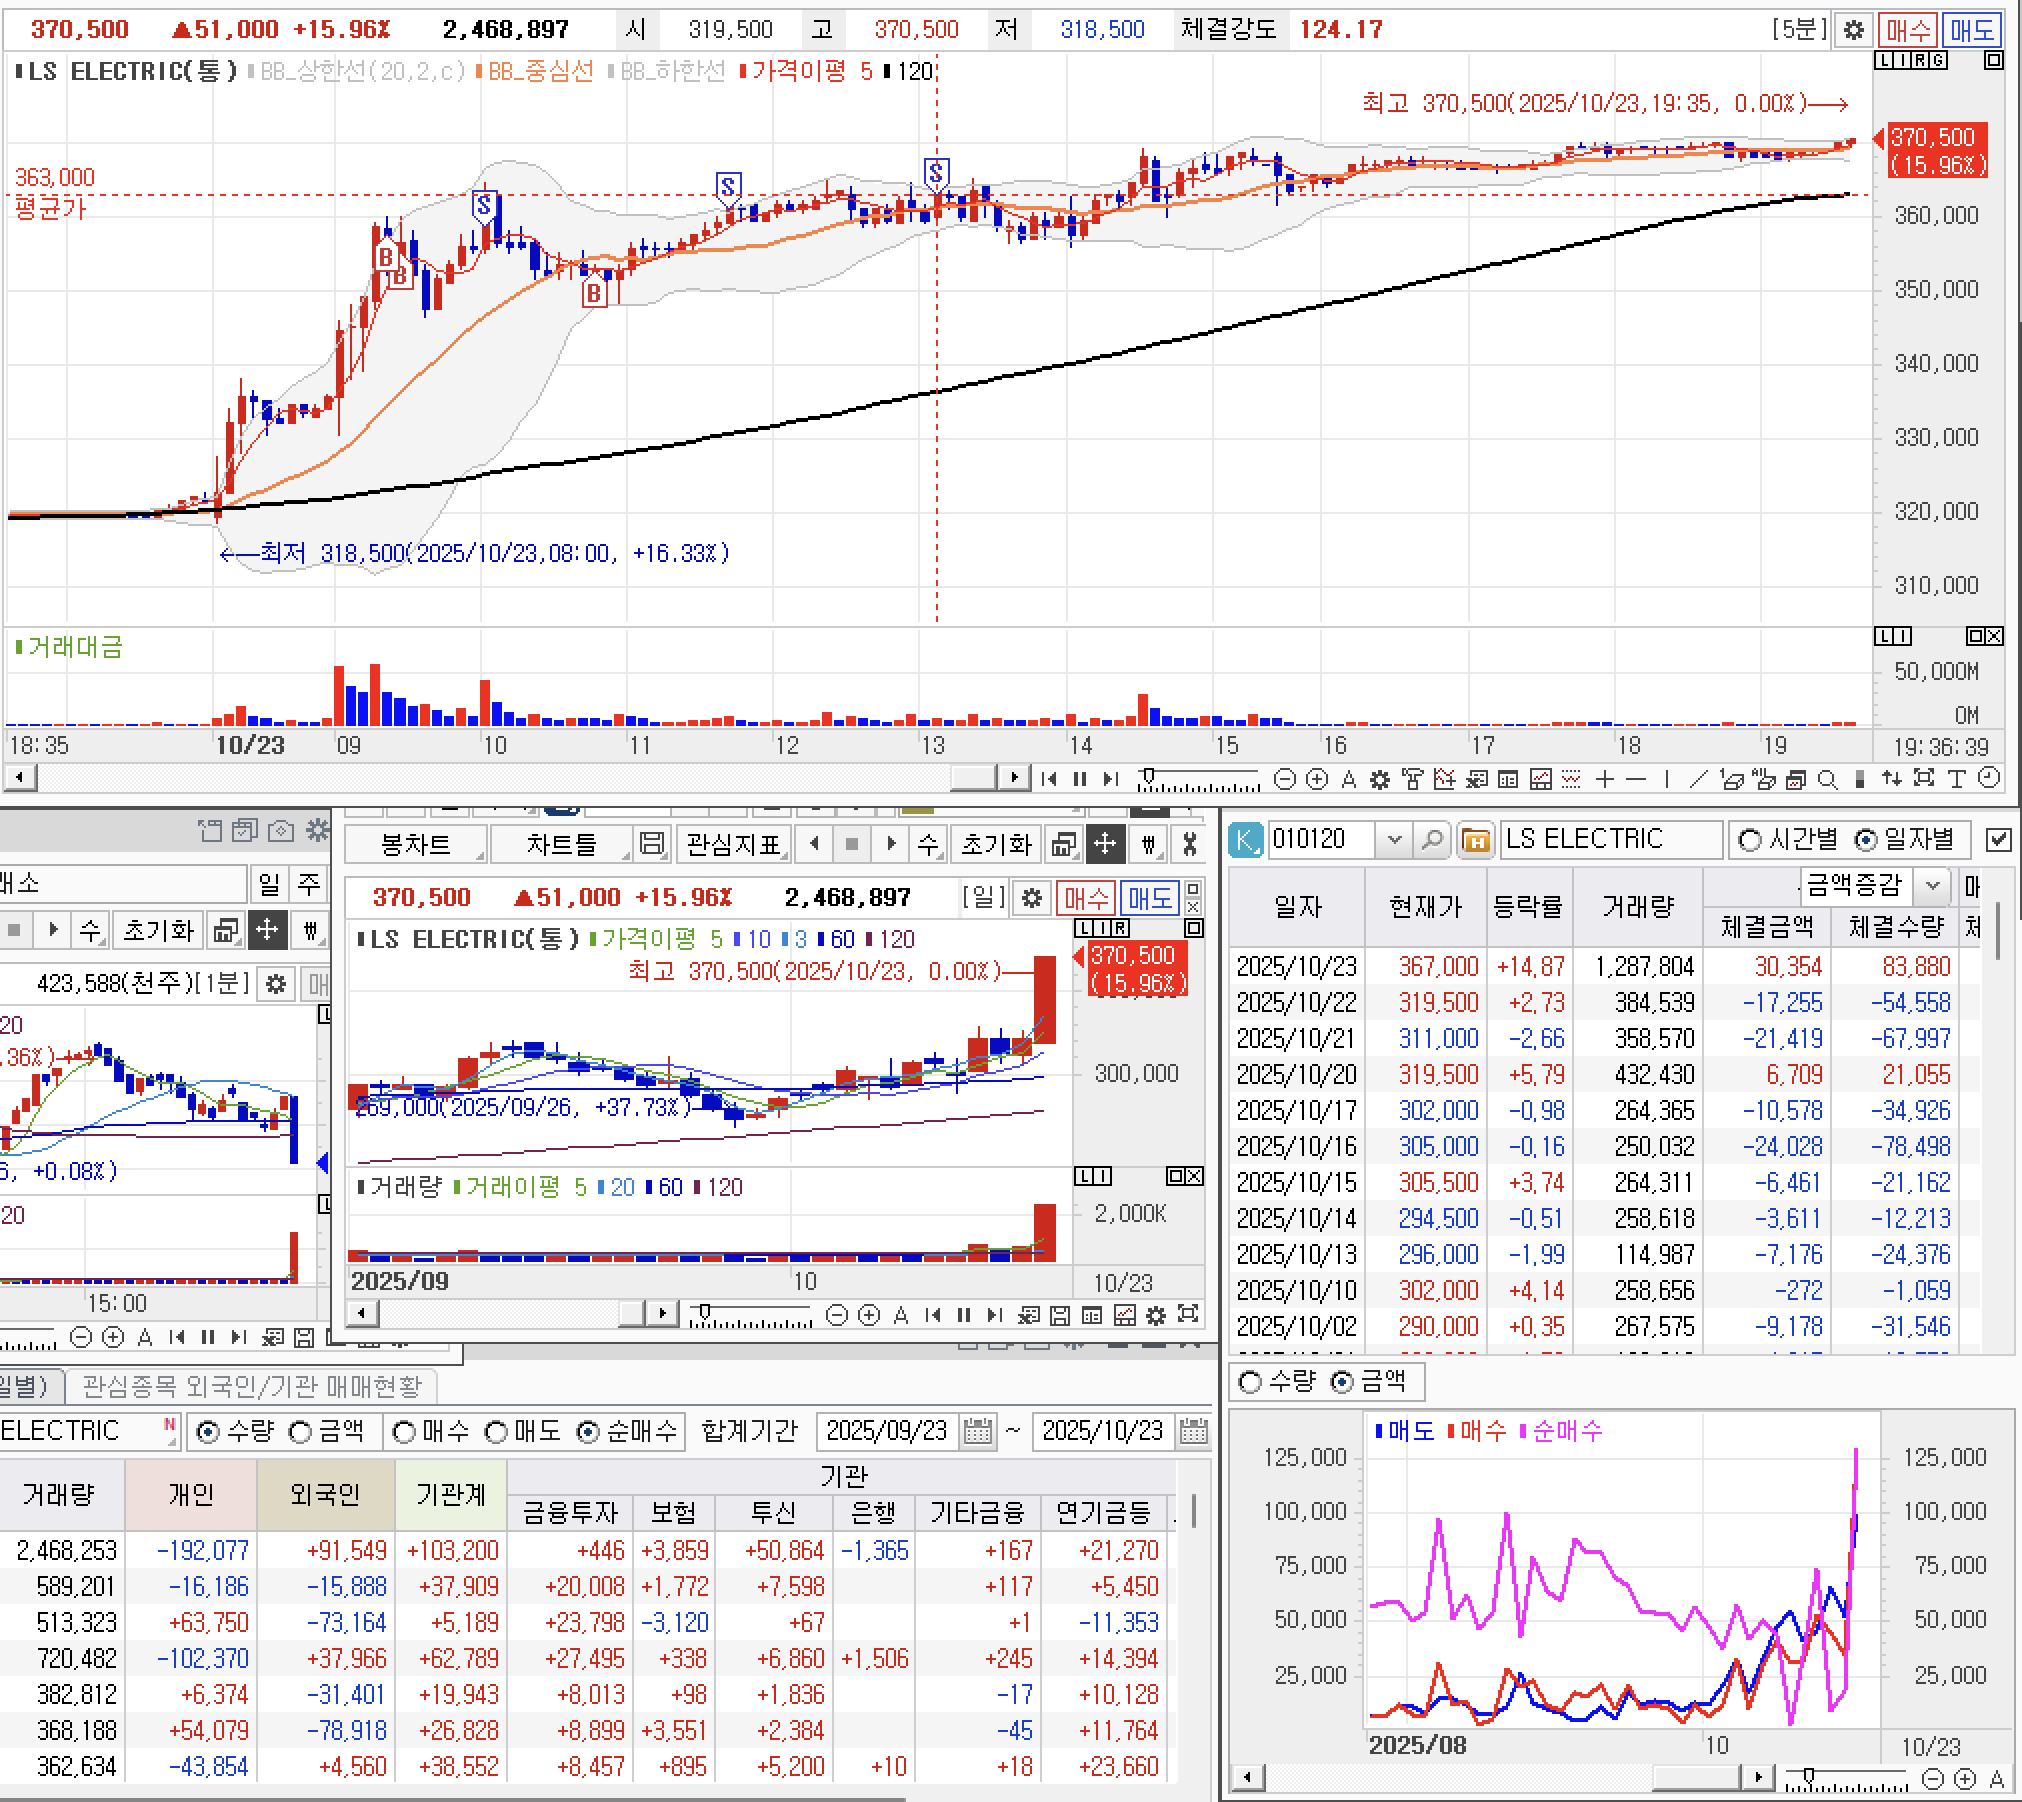Click the diagonal trend line drawing tool
2022x1802 pixels.
click(1698, 779)
